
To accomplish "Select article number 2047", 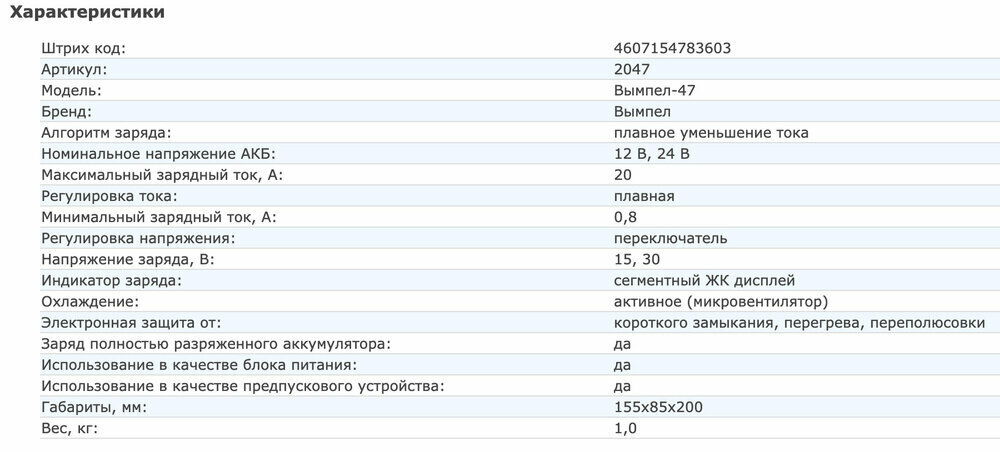I will click(631, 69).
